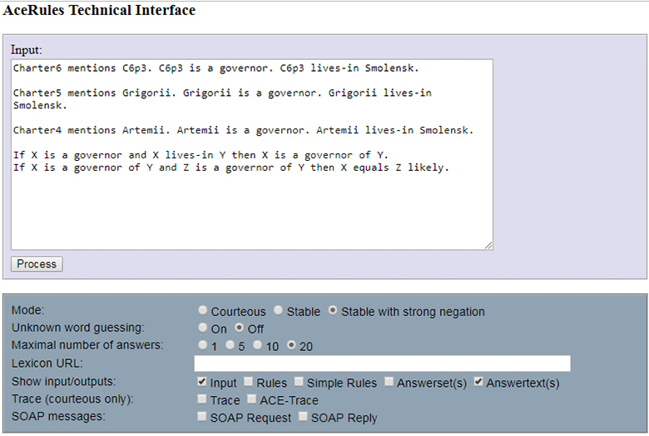Uncheck the Answertext(s) checkbox
The image size is (649, 436).
[480, 382]
